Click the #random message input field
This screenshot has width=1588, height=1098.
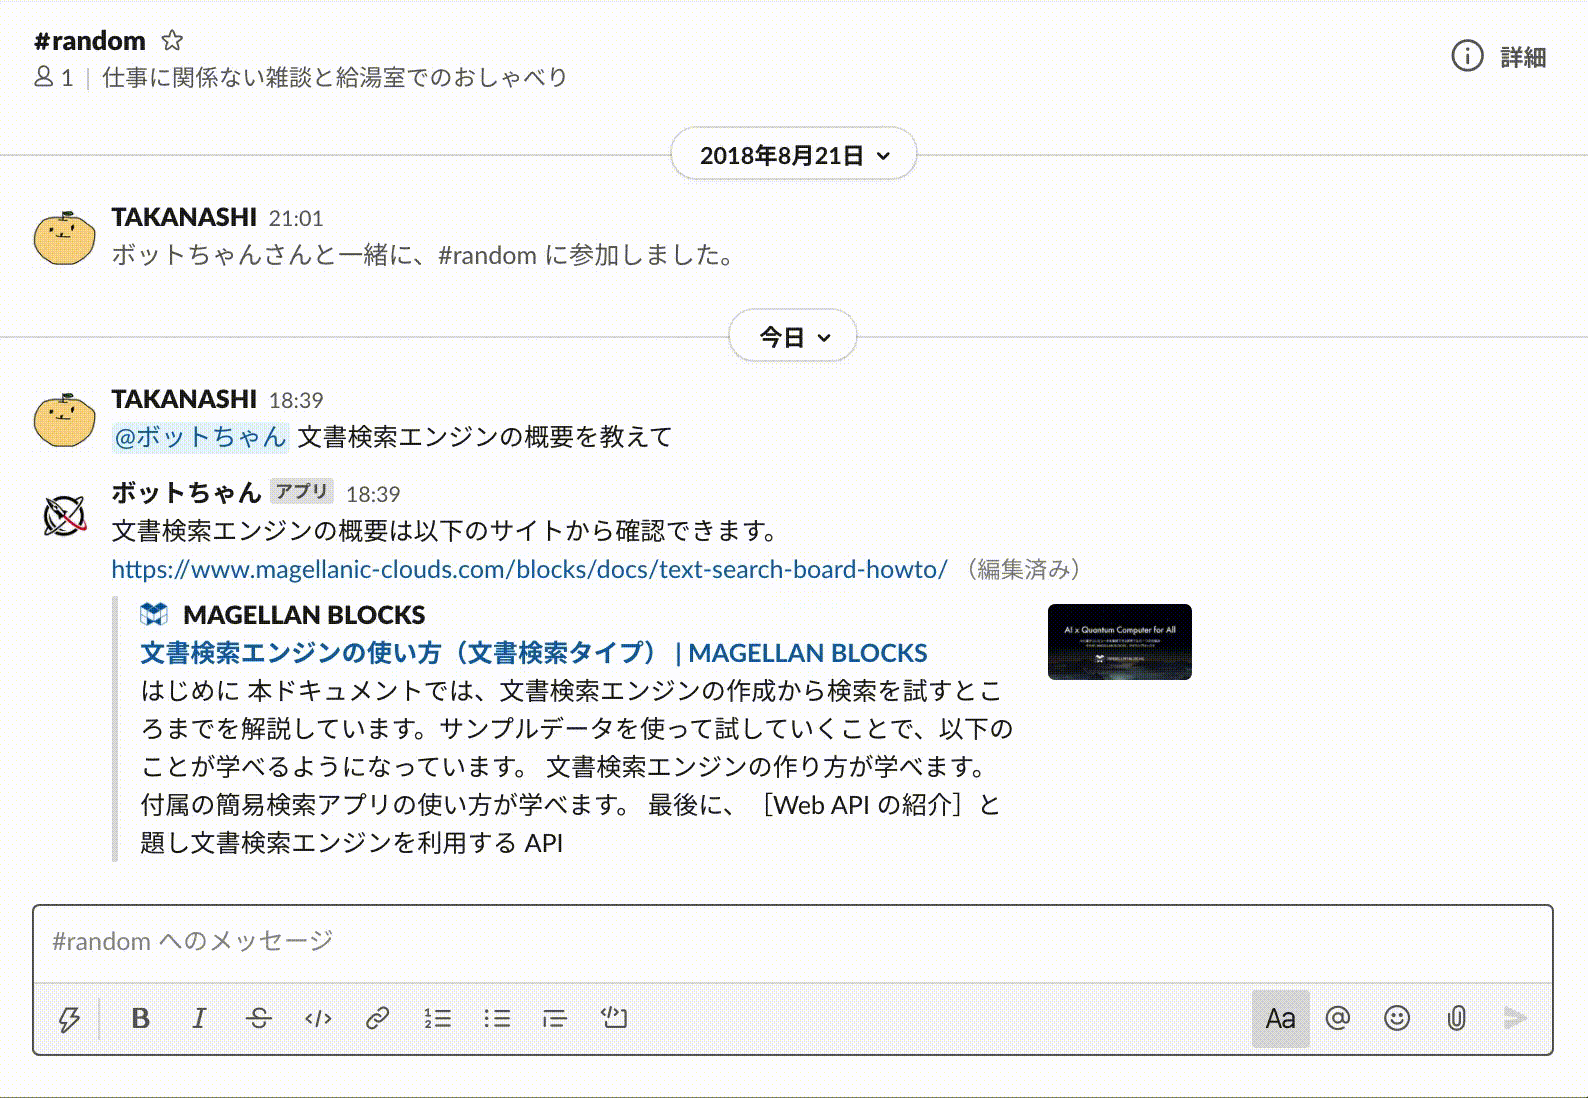click(x=790, y=942)
